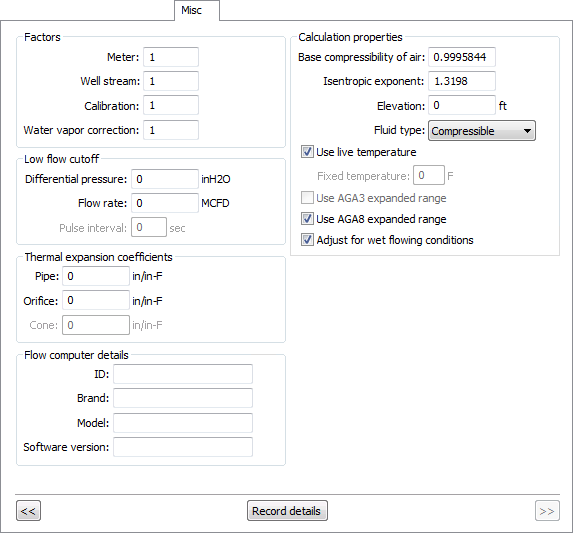Click the Pipe thermal expansion field

tap(96, 276)
